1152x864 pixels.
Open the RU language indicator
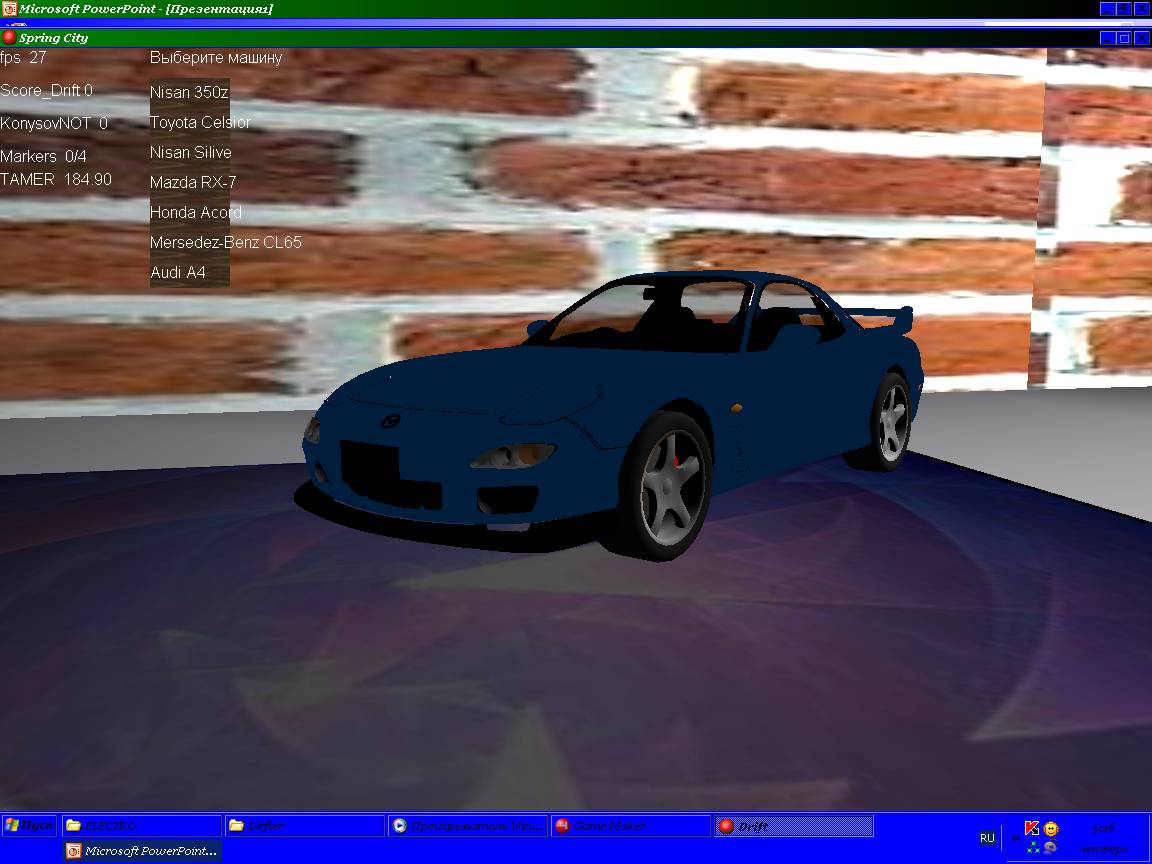tap(987, 838)
